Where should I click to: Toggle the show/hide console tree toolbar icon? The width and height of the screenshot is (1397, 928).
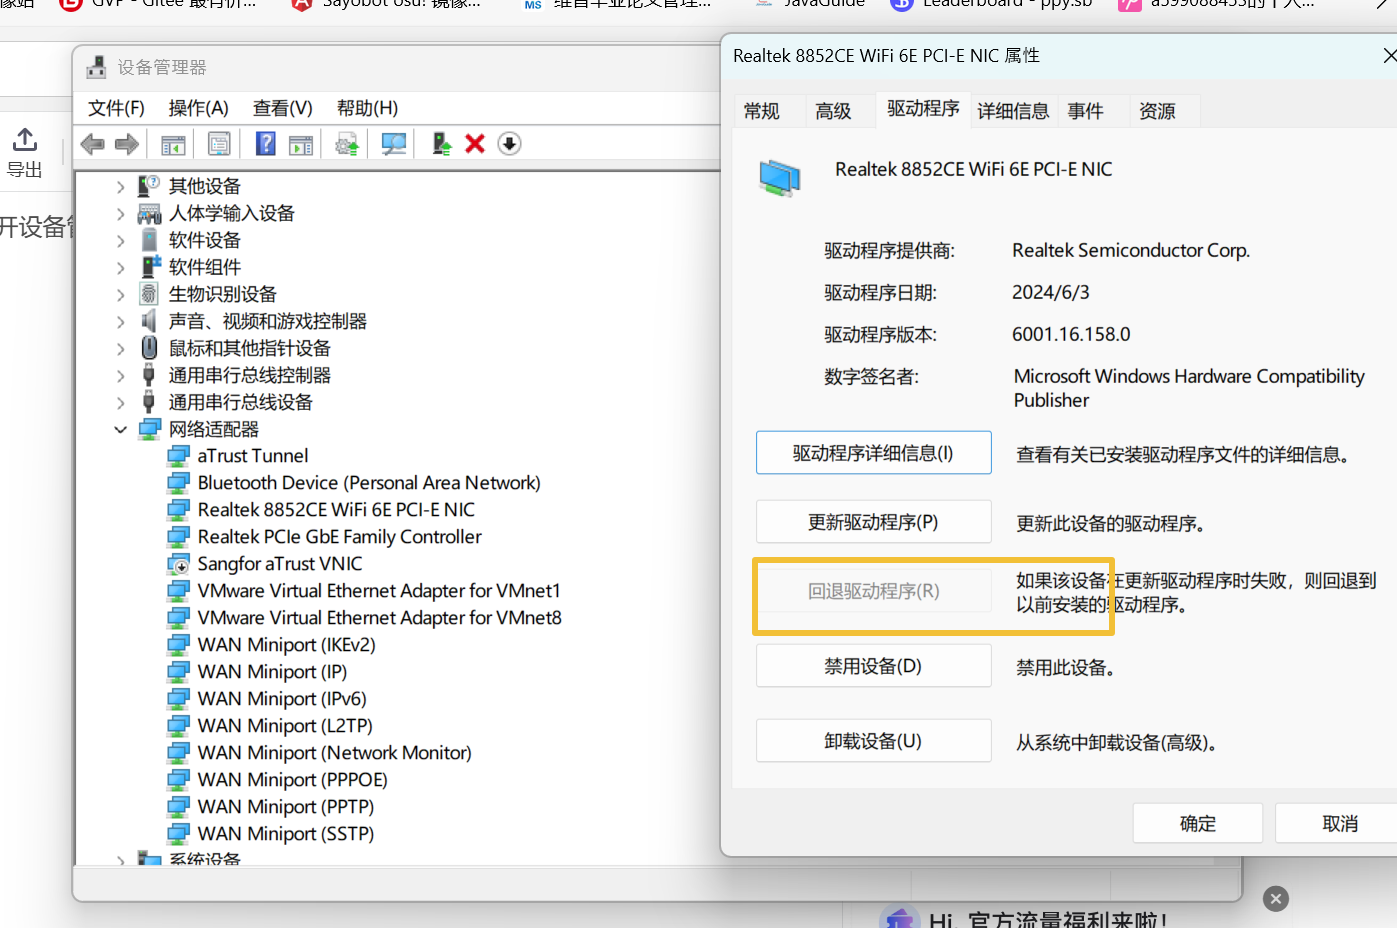pyautogui.click(x=173, y=144)
